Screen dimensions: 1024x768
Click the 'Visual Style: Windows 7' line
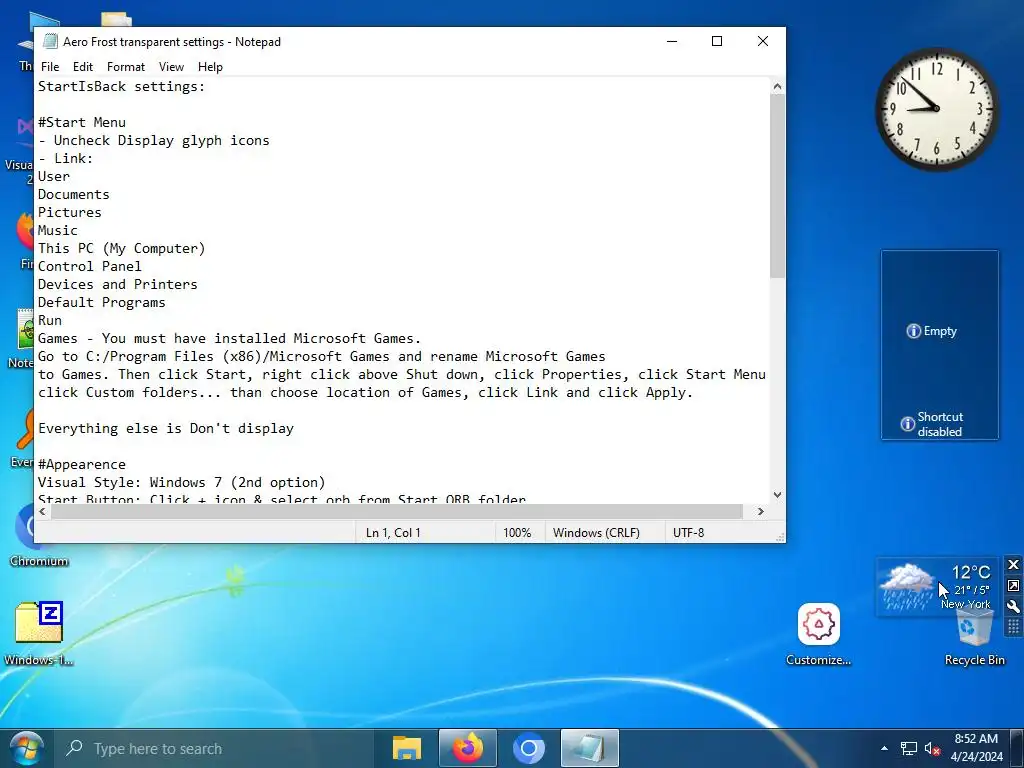pyautogui.click(x=182, y=482)
